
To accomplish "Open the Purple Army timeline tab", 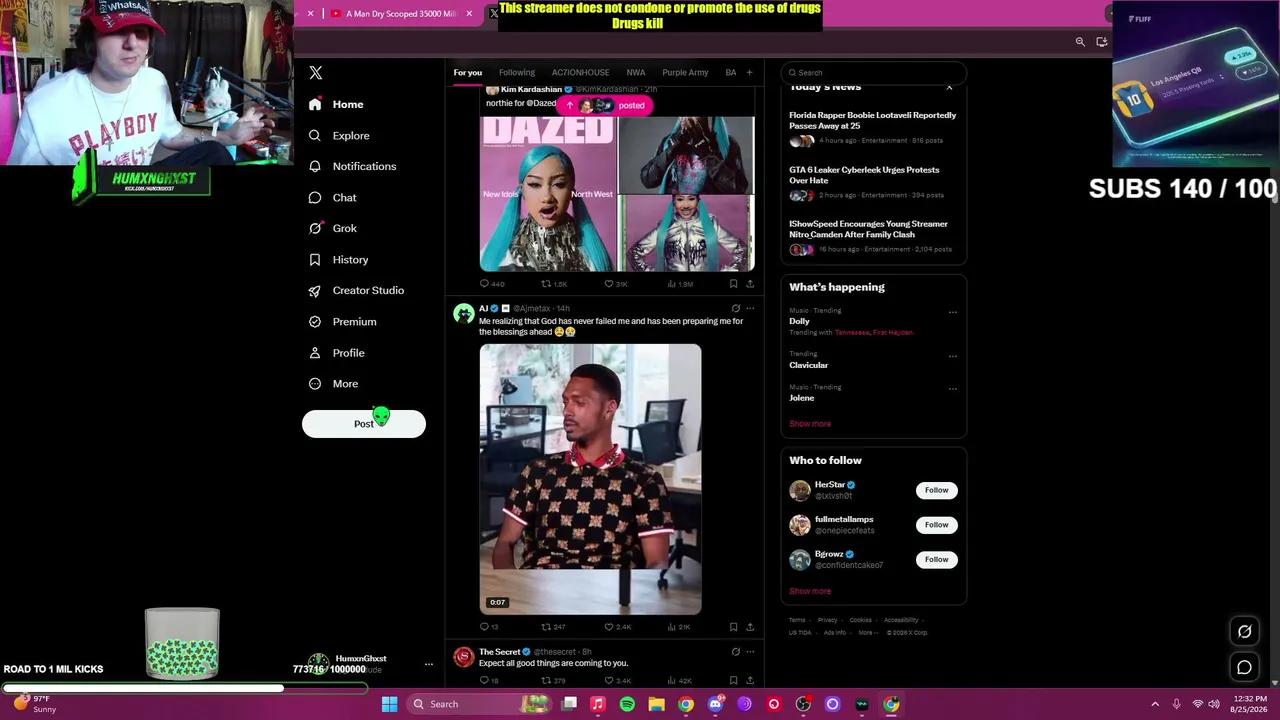I will click(x=685, y=72).
